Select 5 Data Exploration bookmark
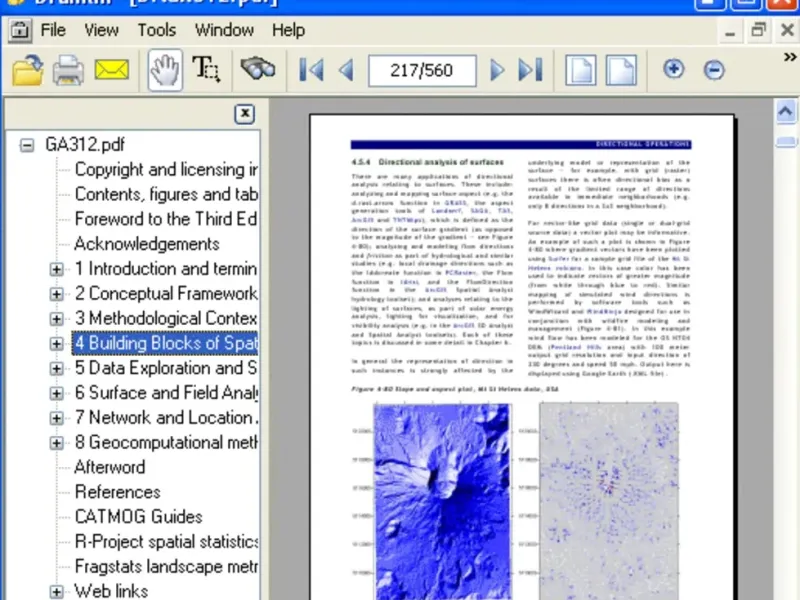Screen dimensions: 800x600 tap(166, 368)
